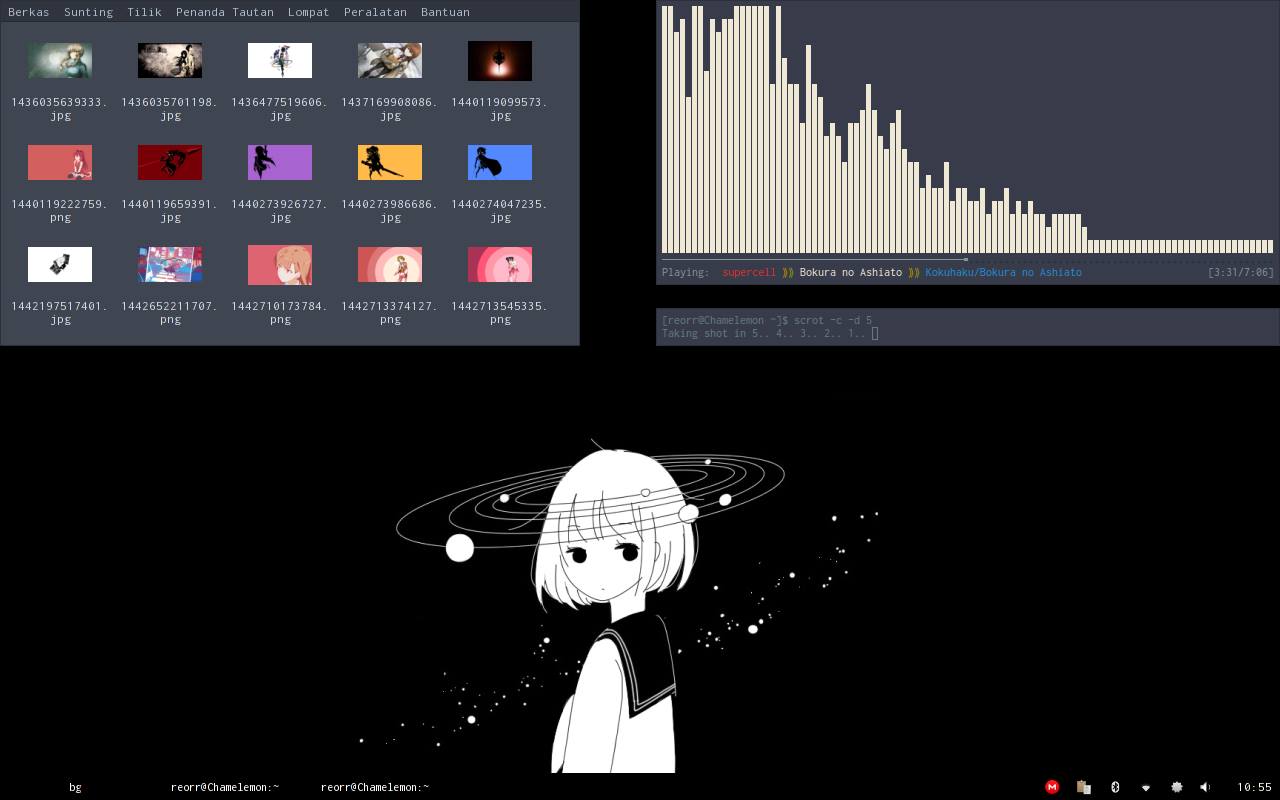Image resolution: width=1280 pixels, height=800 pixels.
Task: Select thumbnail of 1440119099573.jpg
Action: [x=500, y=61]
